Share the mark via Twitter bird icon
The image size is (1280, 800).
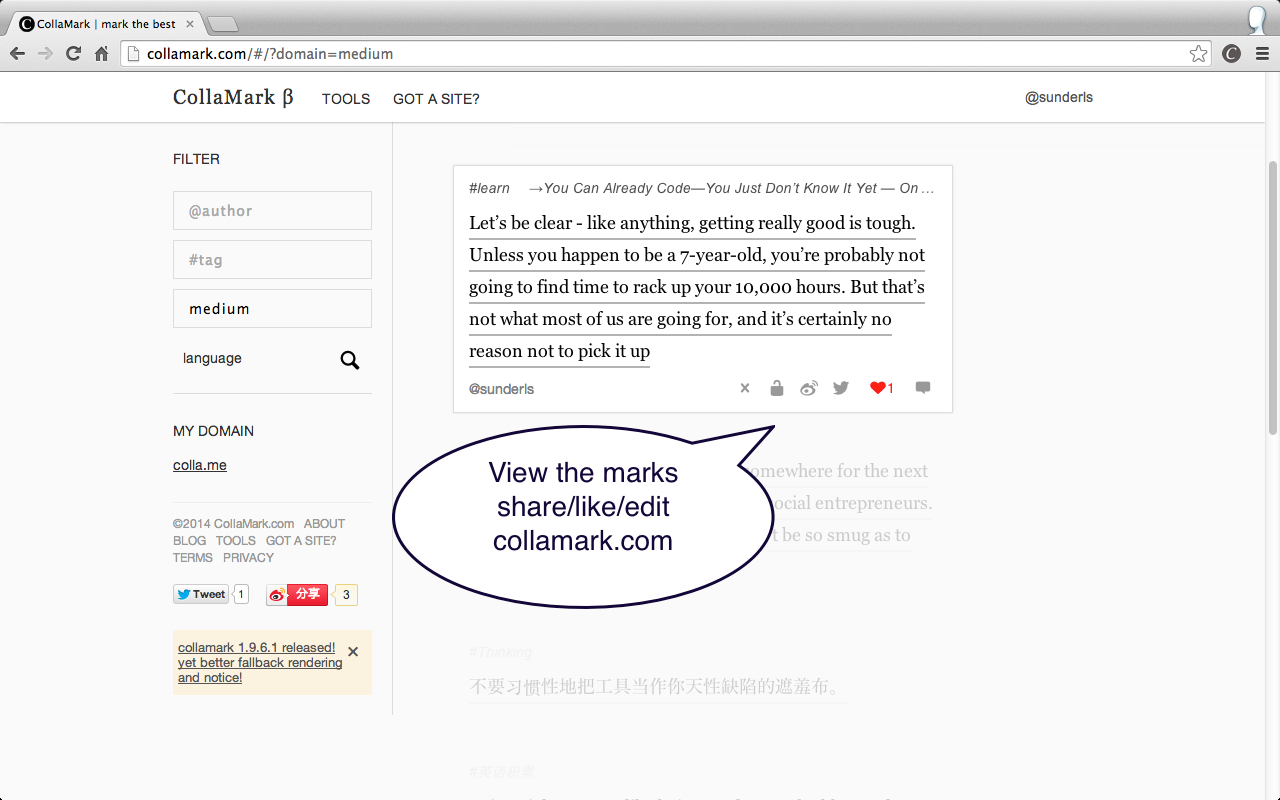click(841, 388)
